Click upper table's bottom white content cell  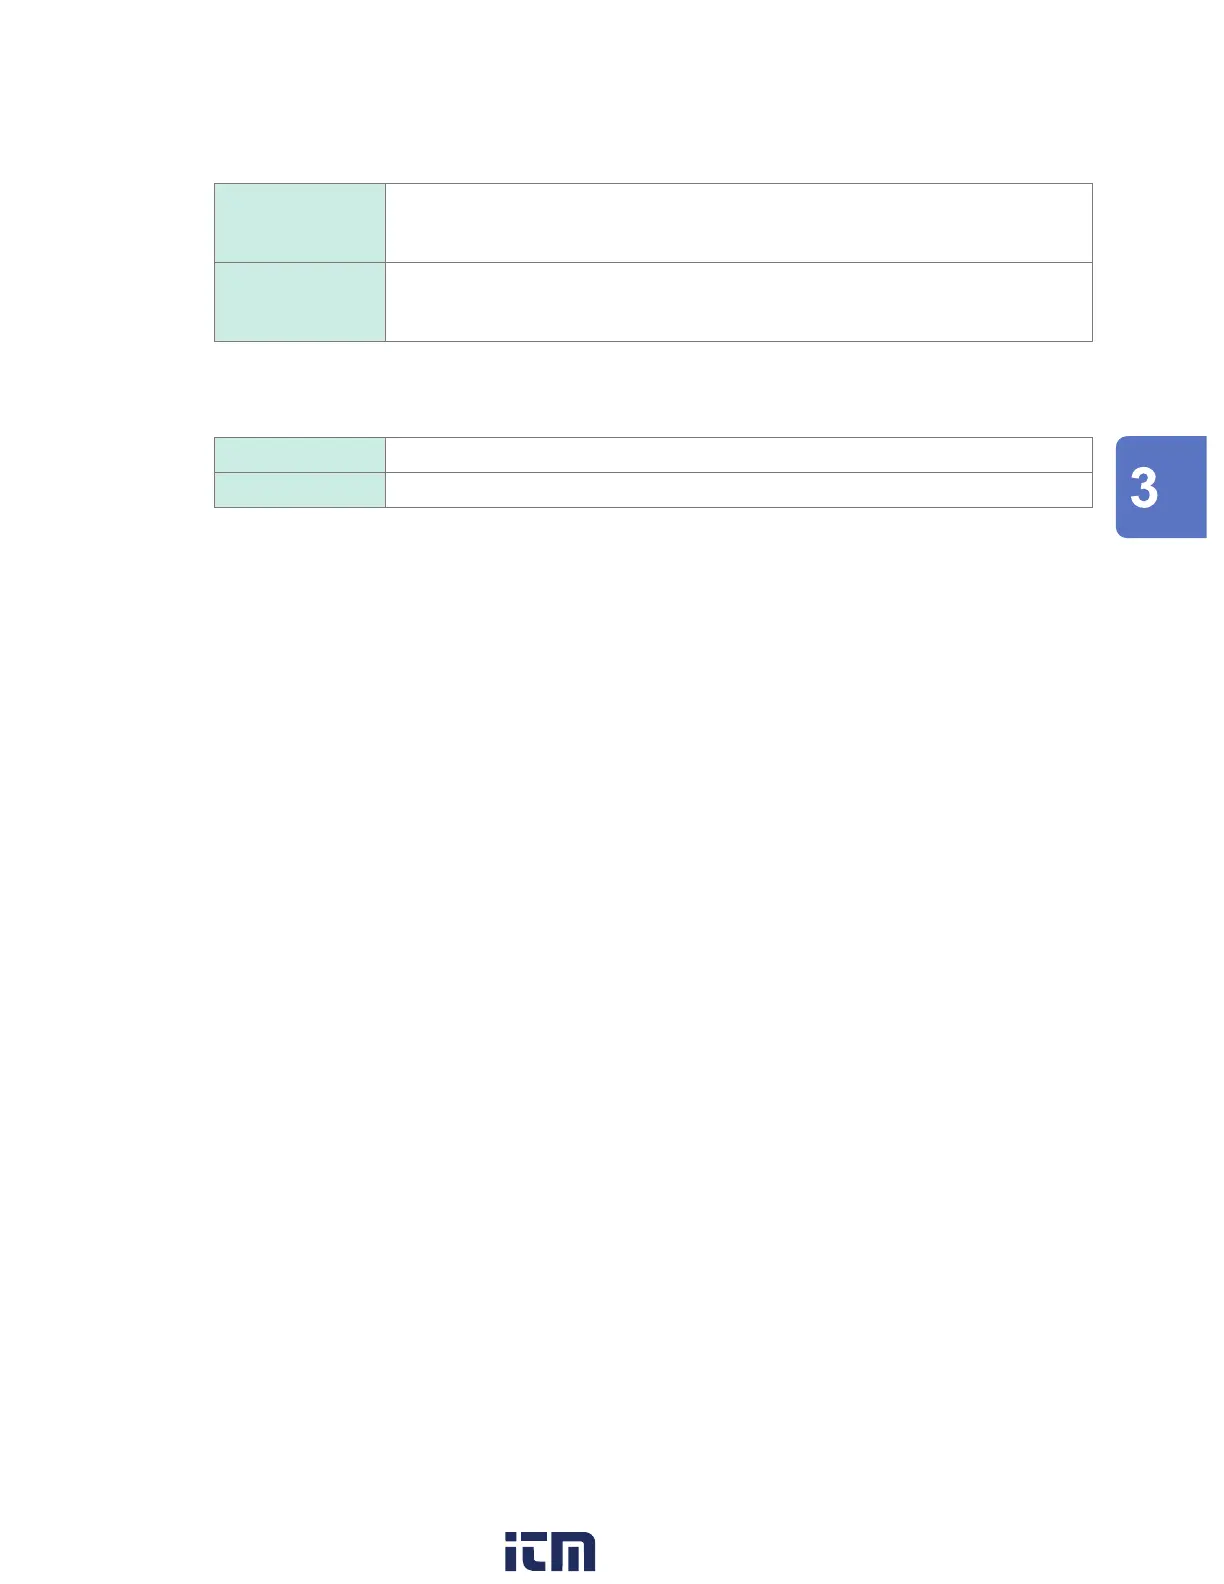738,302
